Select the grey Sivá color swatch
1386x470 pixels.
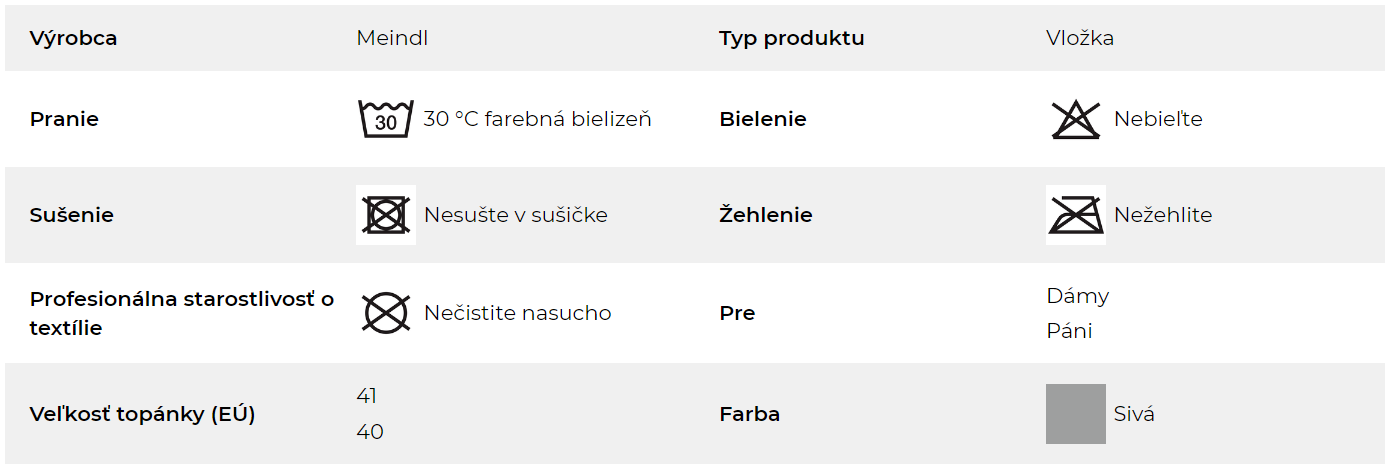coord(1076,414)
